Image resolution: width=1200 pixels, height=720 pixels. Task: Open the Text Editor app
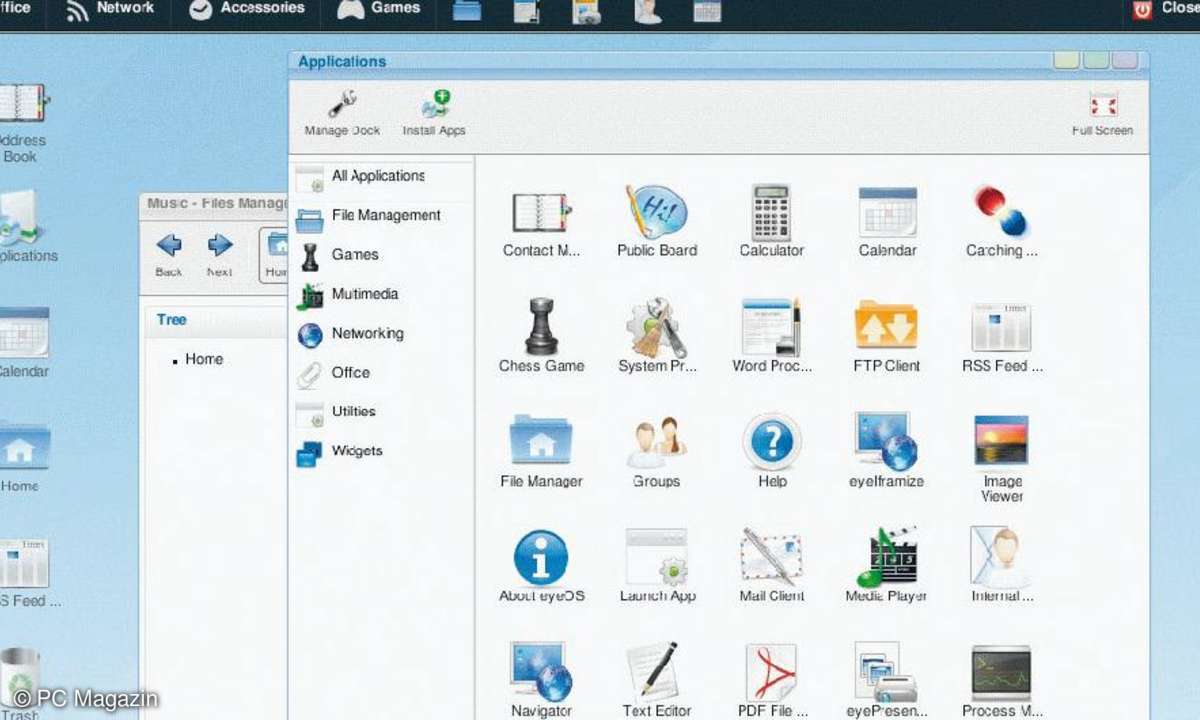[x=656, y=671]
